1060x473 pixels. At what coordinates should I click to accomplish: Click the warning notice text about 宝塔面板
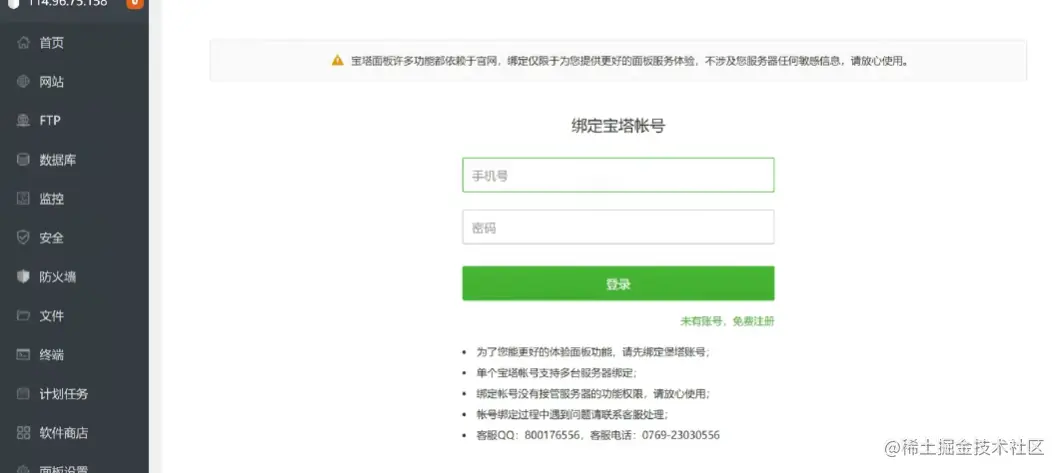pos(629,61)
